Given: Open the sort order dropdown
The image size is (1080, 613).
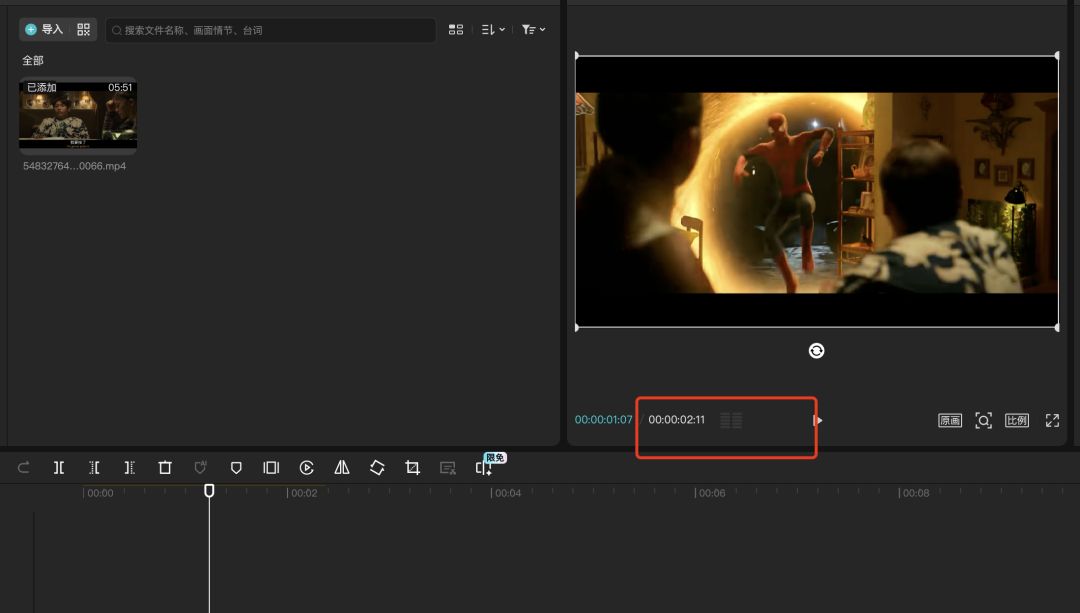Looking at the screenshot, I should click(x=493, y=30).
